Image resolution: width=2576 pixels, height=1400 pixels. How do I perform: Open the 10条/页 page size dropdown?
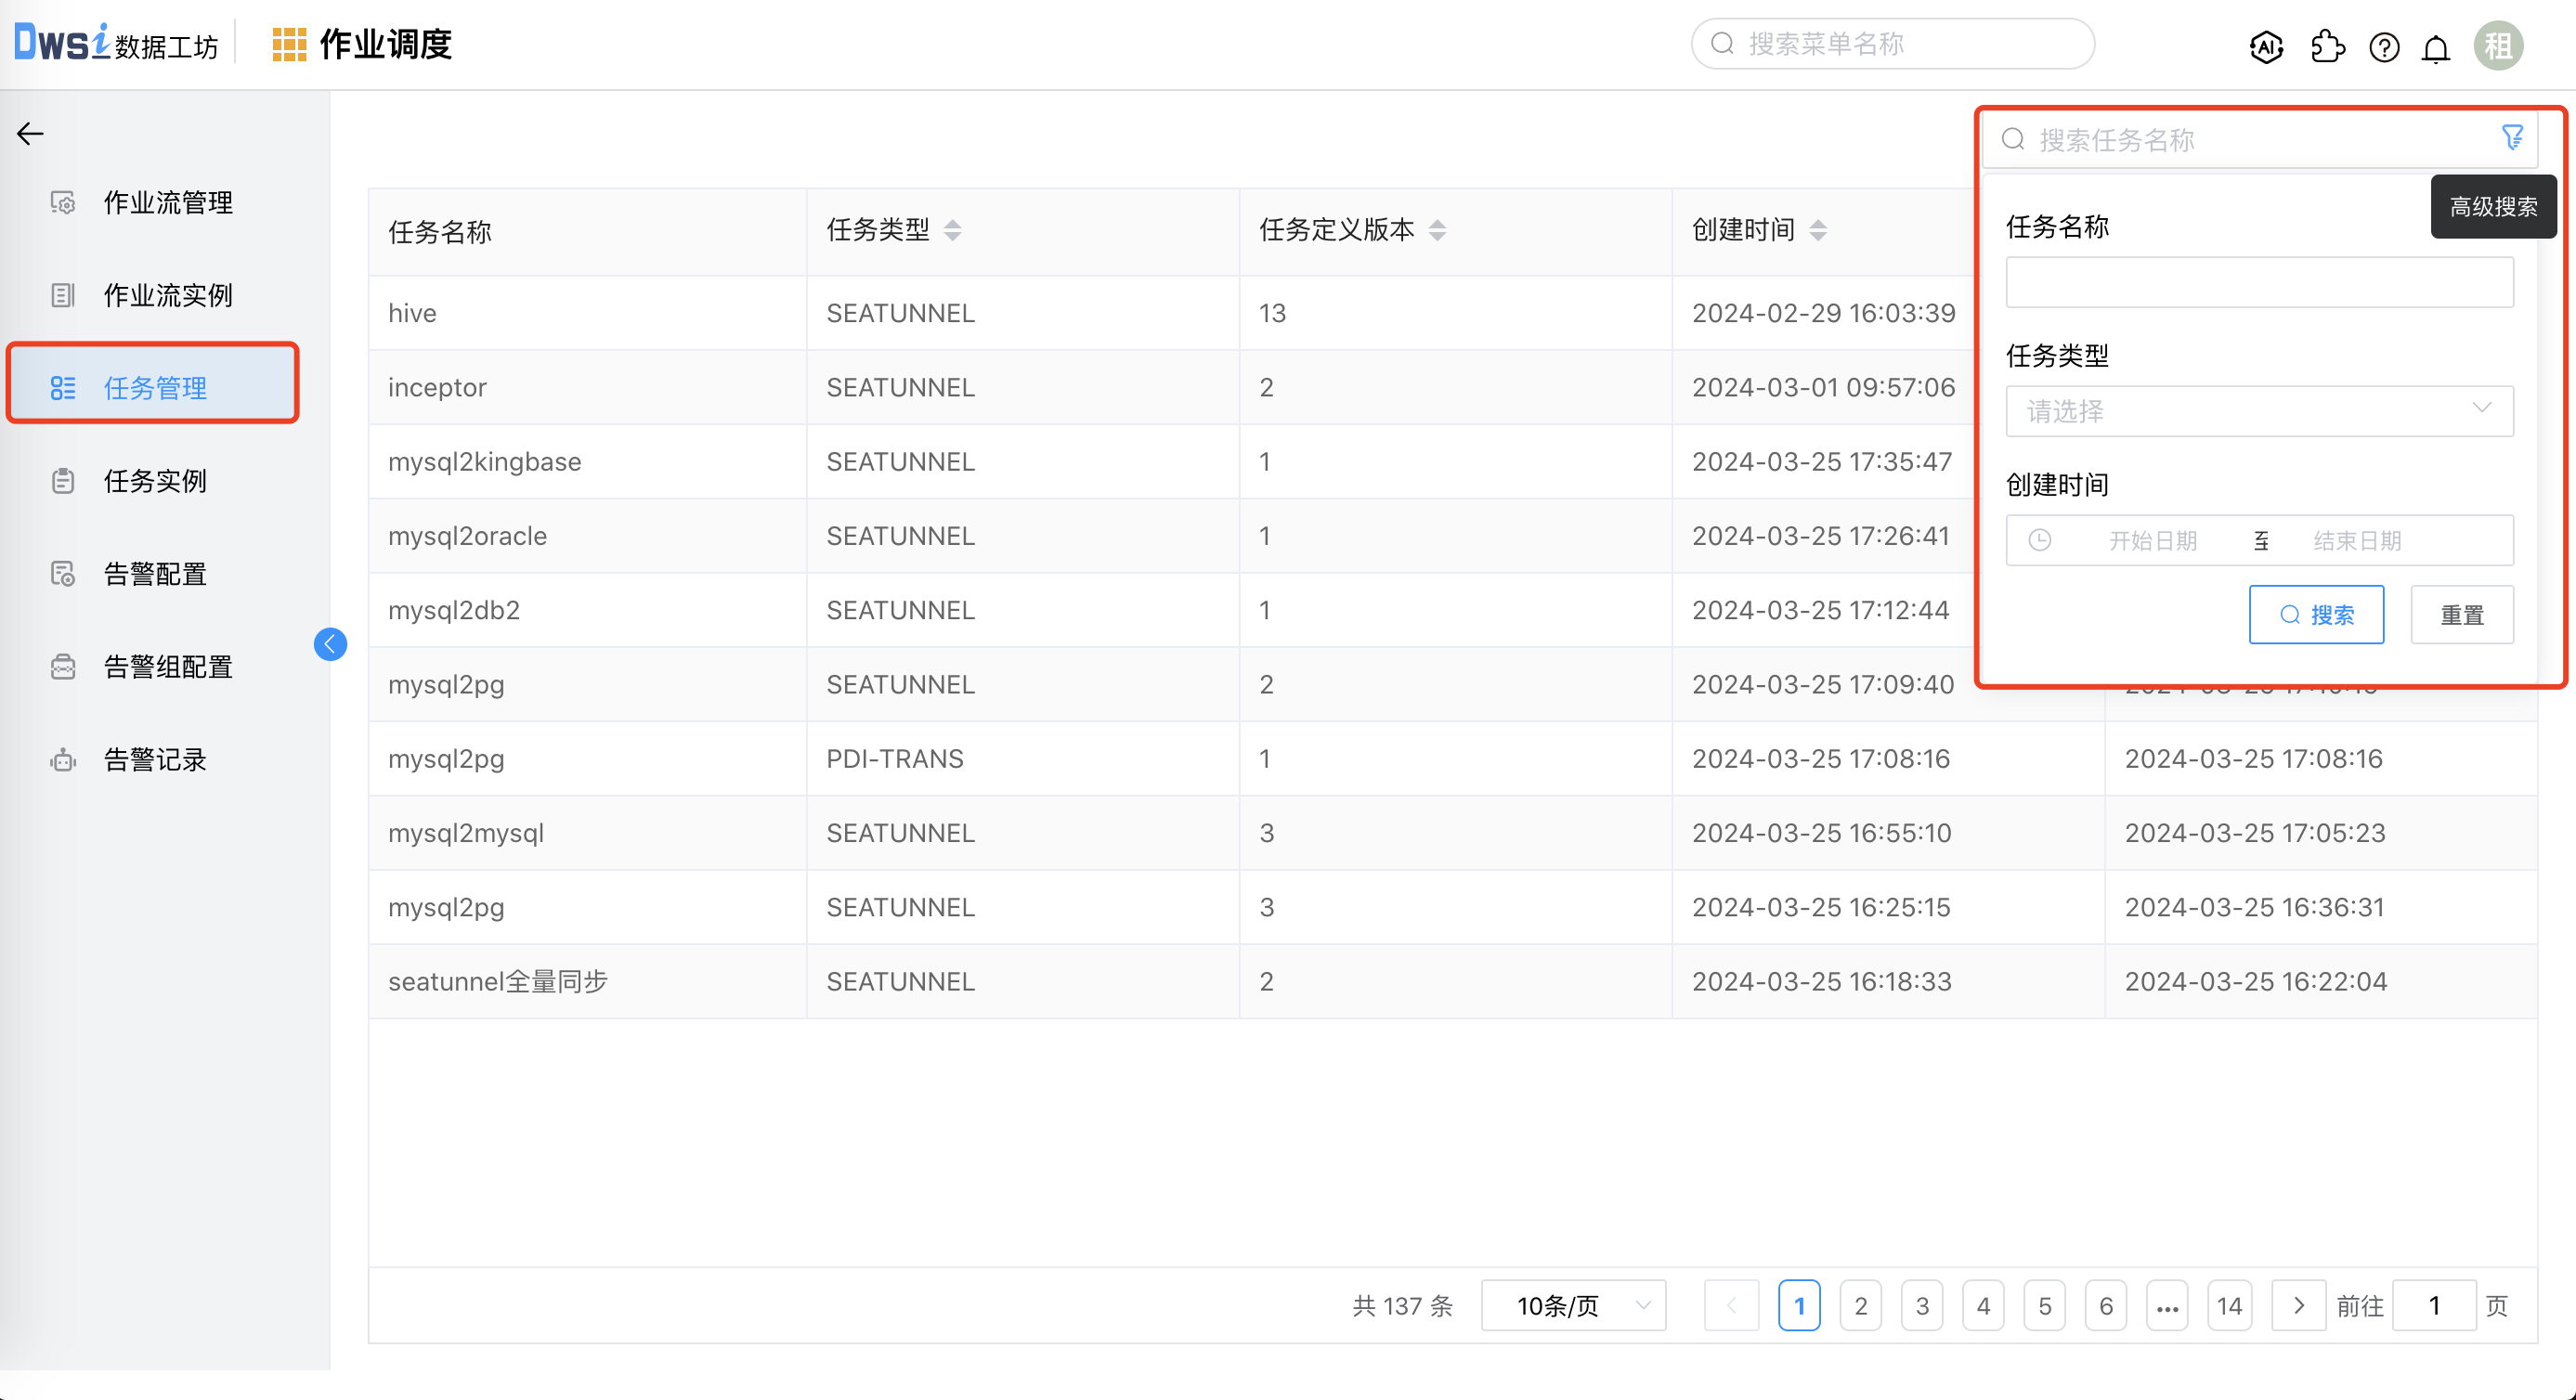pos(1573,1305)
